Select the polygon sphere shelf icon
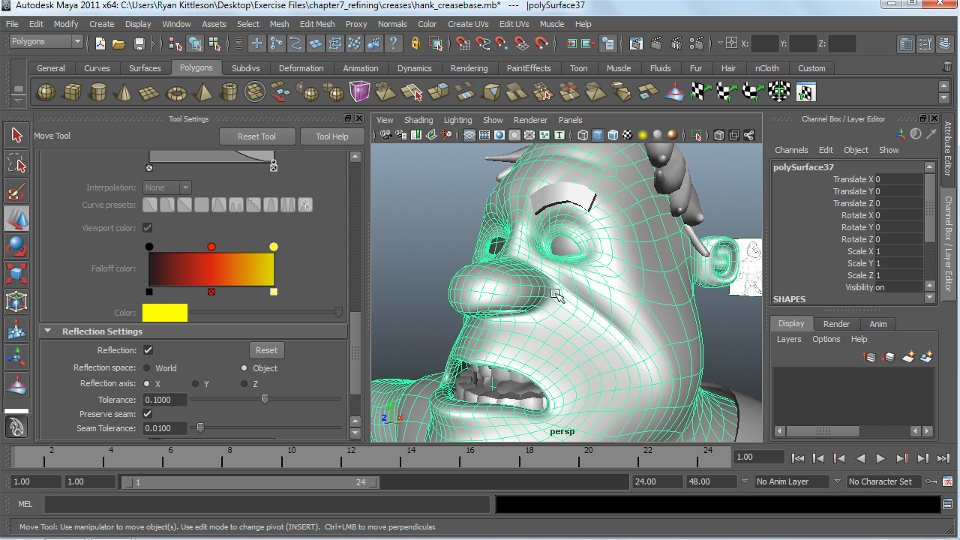960x540 pixels. 46,93
